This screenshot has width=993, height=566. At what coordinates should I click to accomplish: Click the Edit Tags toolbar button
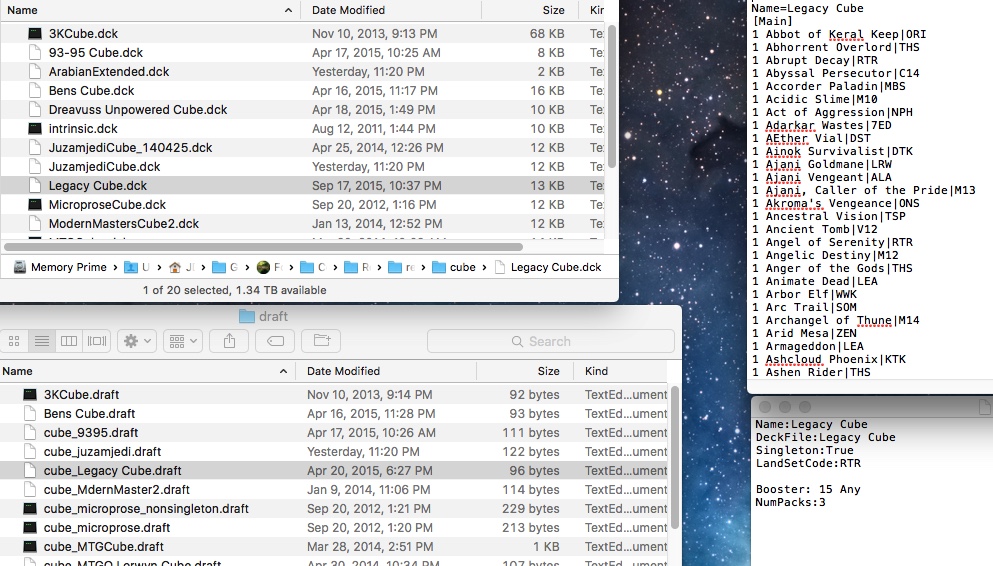[x=274, y=341]
